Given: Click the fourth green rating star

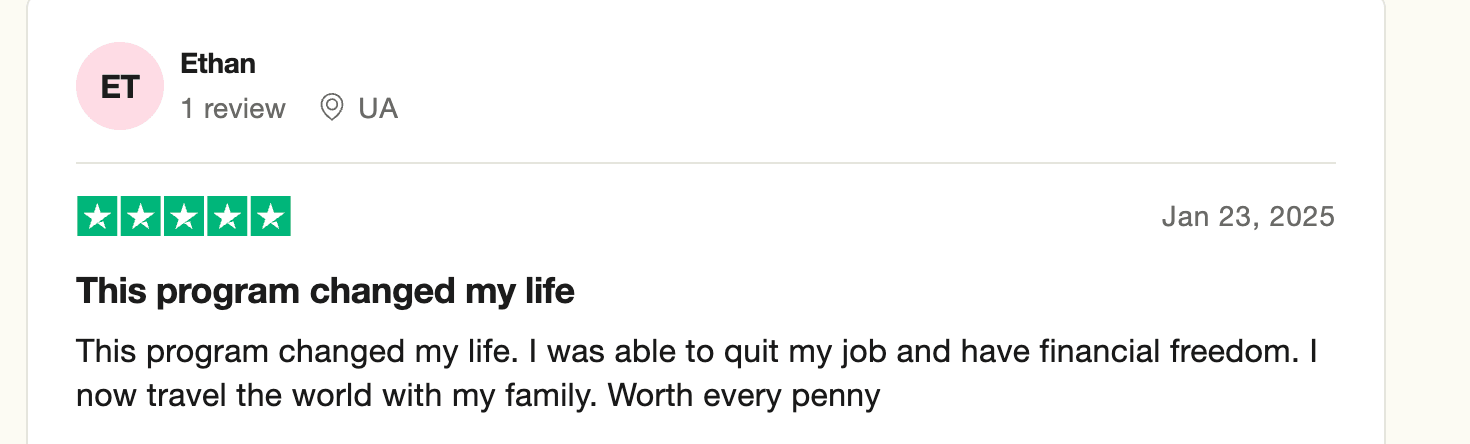Looking at the screenshot, I should point(226,216).
